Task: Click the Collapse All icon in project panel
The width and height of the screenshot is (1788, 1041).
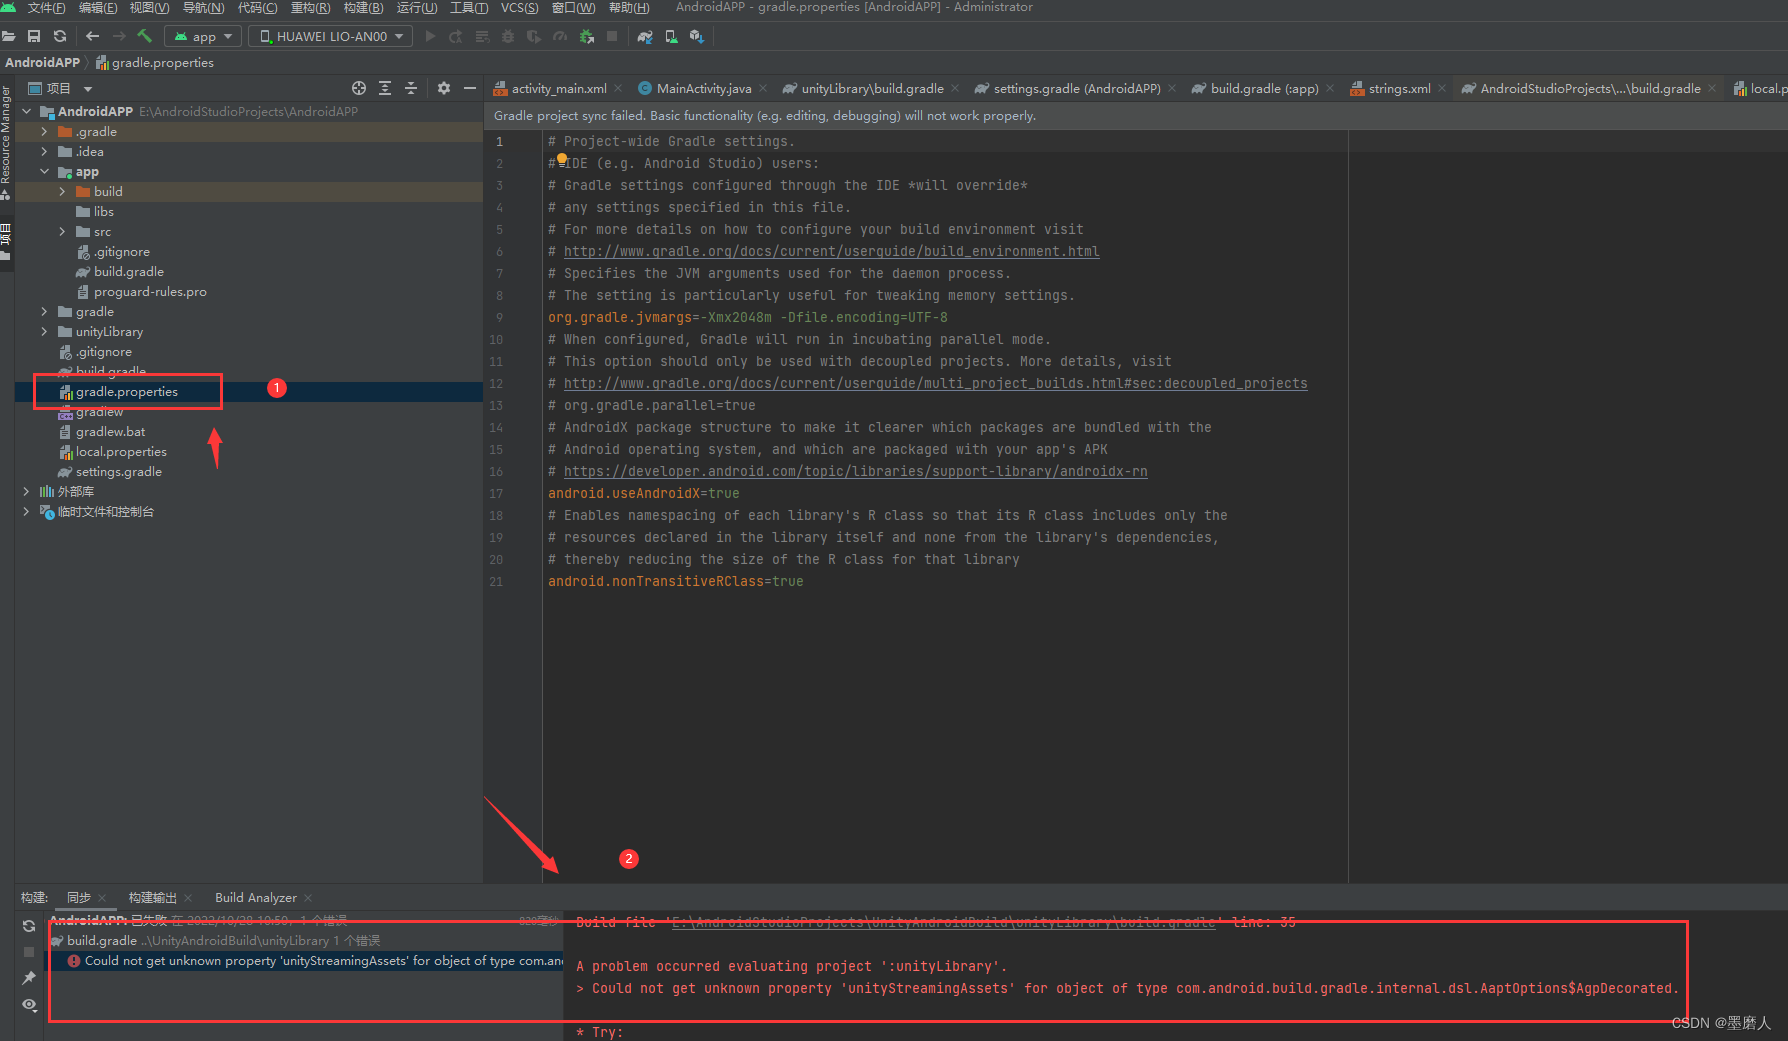Action: 411,88
